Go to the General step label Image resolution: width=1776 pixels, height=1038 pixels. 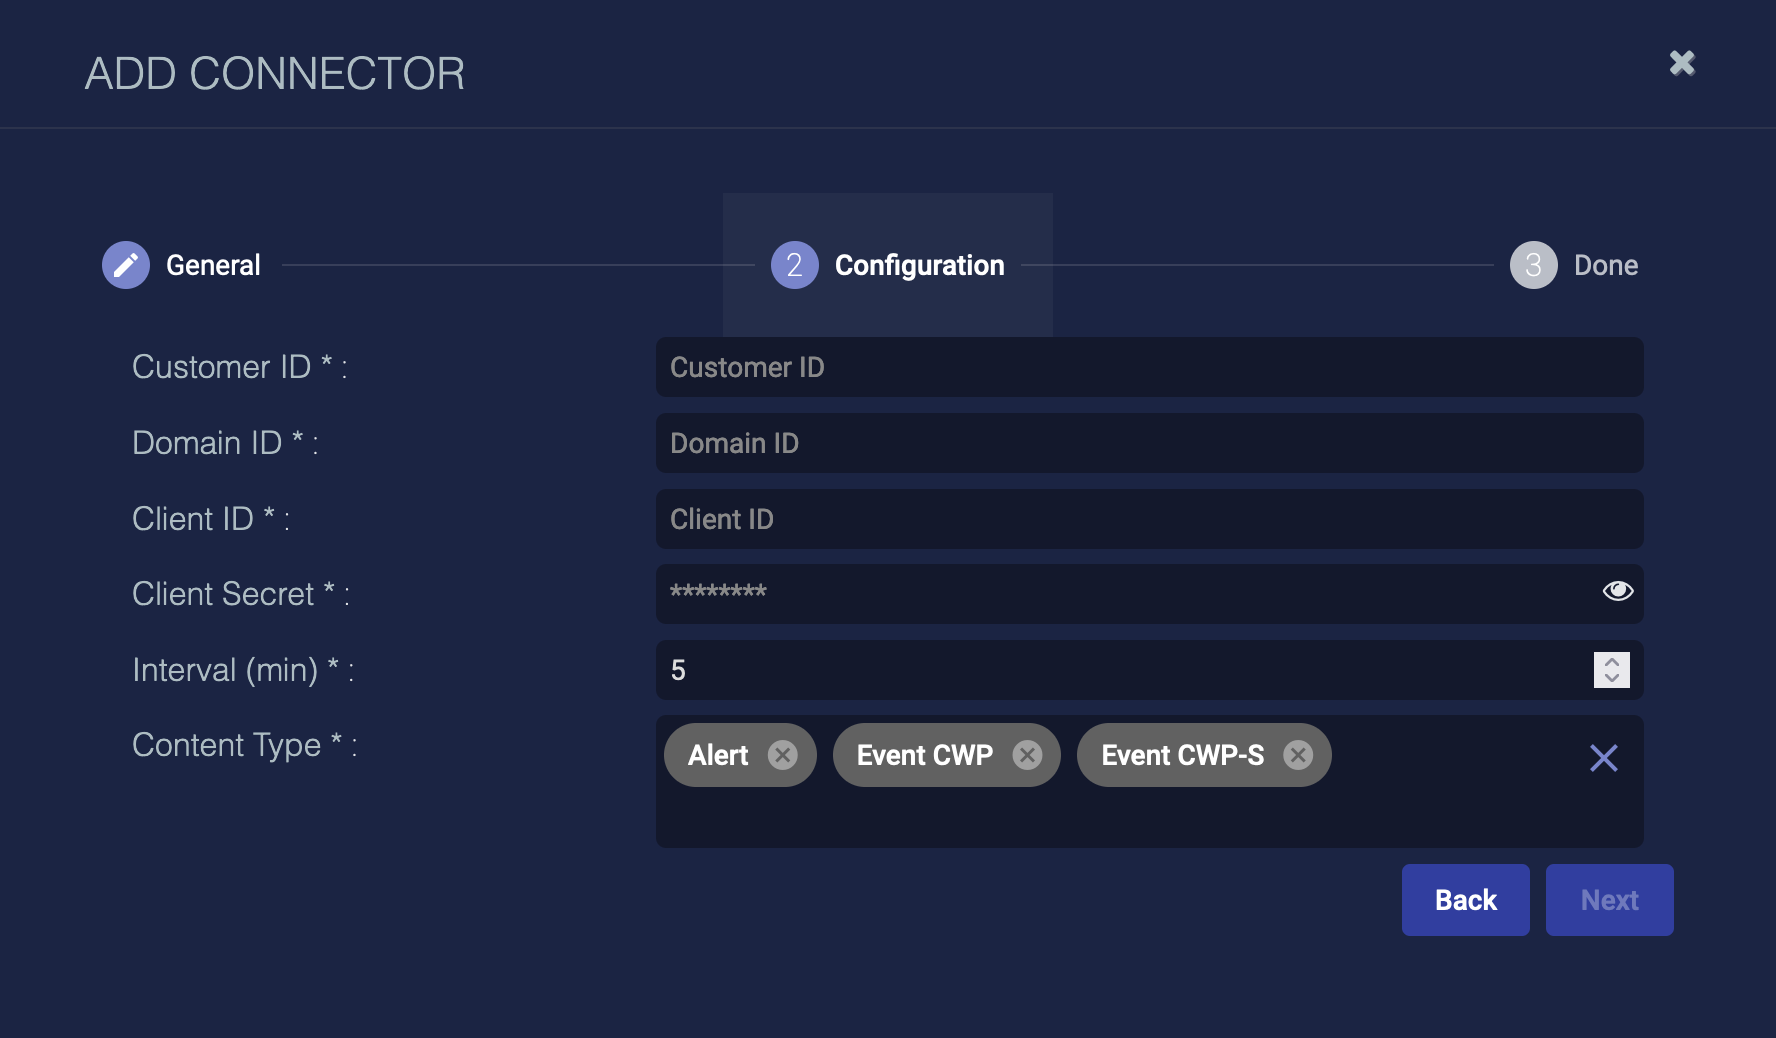pos(213,265)
